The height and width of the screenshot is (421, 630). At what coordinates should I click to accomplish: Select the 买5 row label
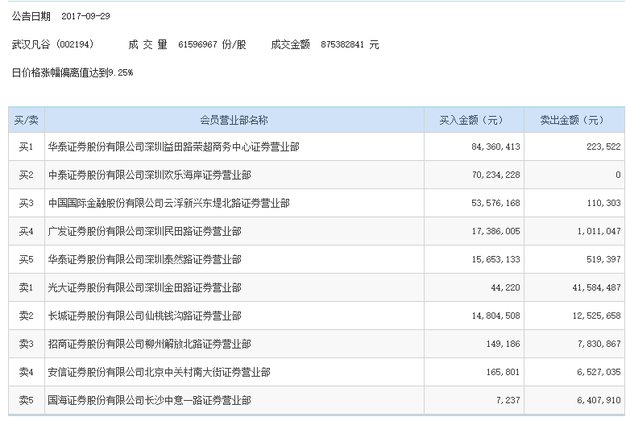[26, 260]
